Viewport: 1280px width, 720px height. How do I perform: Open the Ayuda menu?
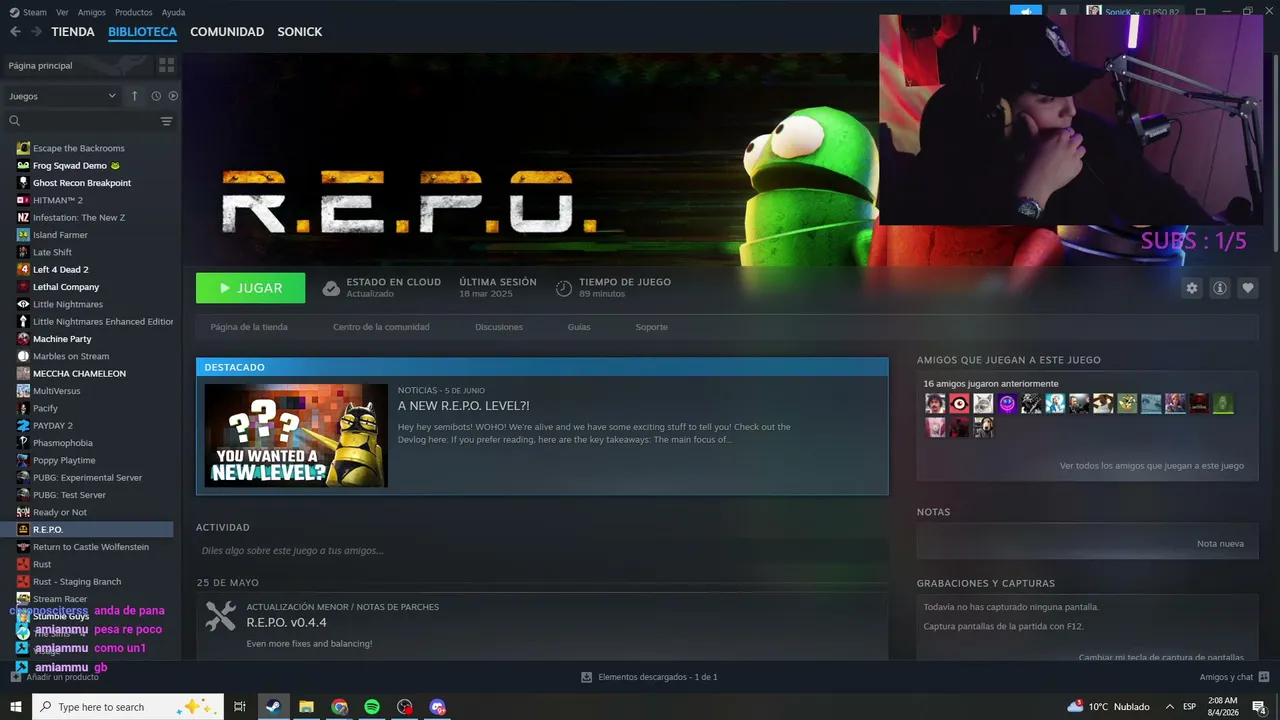click(x=173, y=12)
